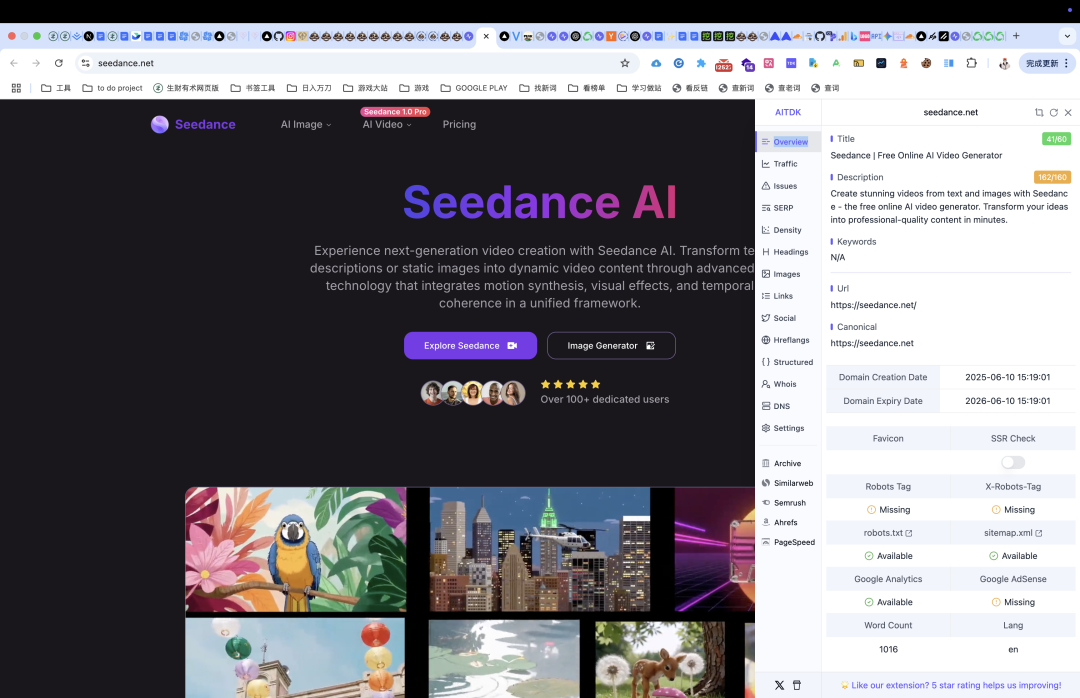Open the city helicopter thumbnail

(x=539, y=549)
